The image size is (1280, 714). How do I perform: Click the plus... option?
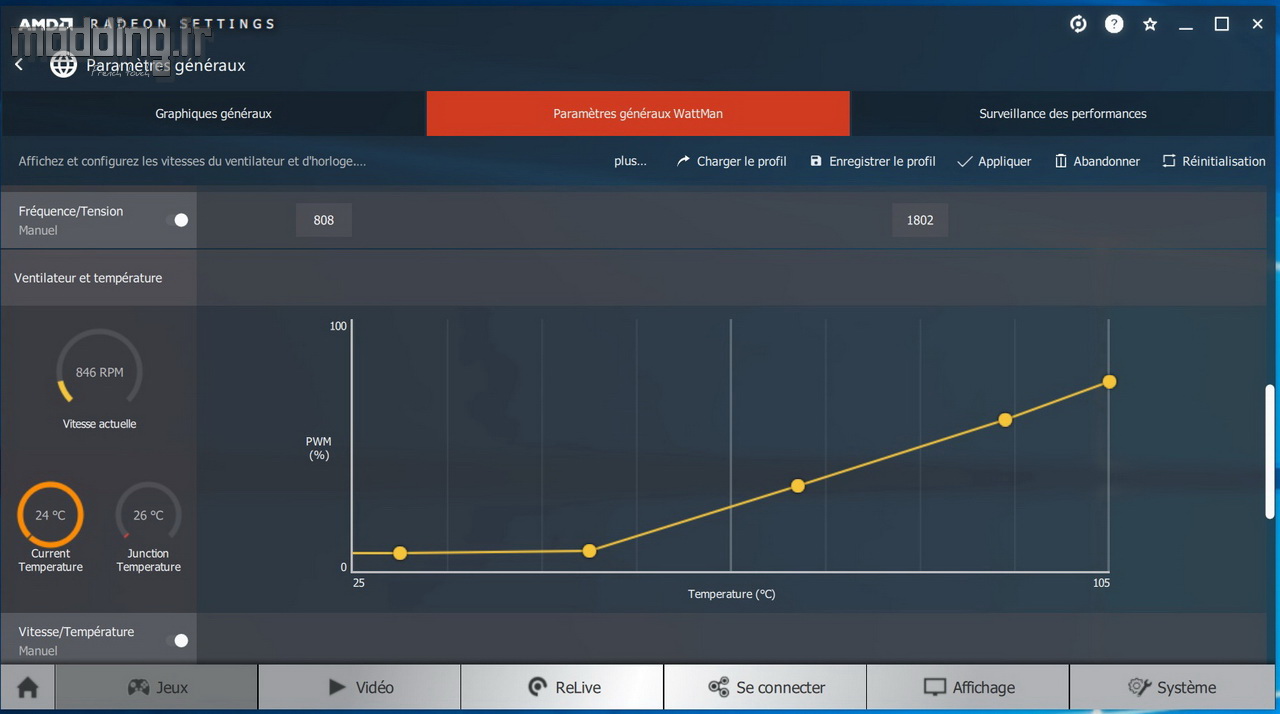point(630,161)
